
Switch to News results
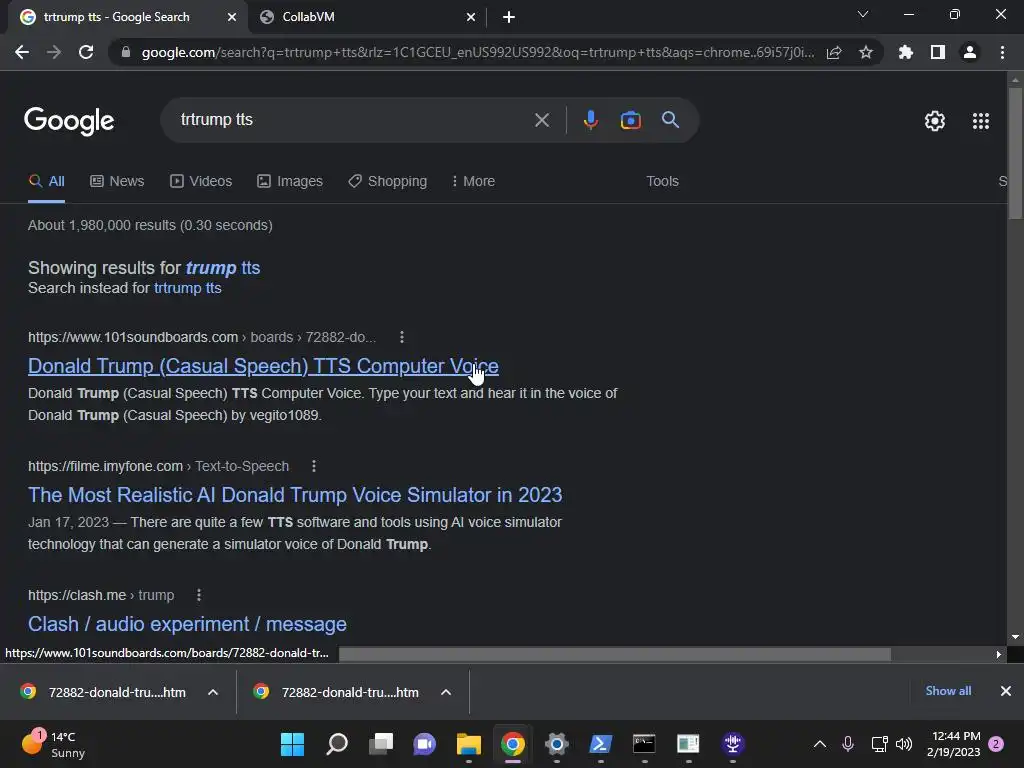(117, 182)
